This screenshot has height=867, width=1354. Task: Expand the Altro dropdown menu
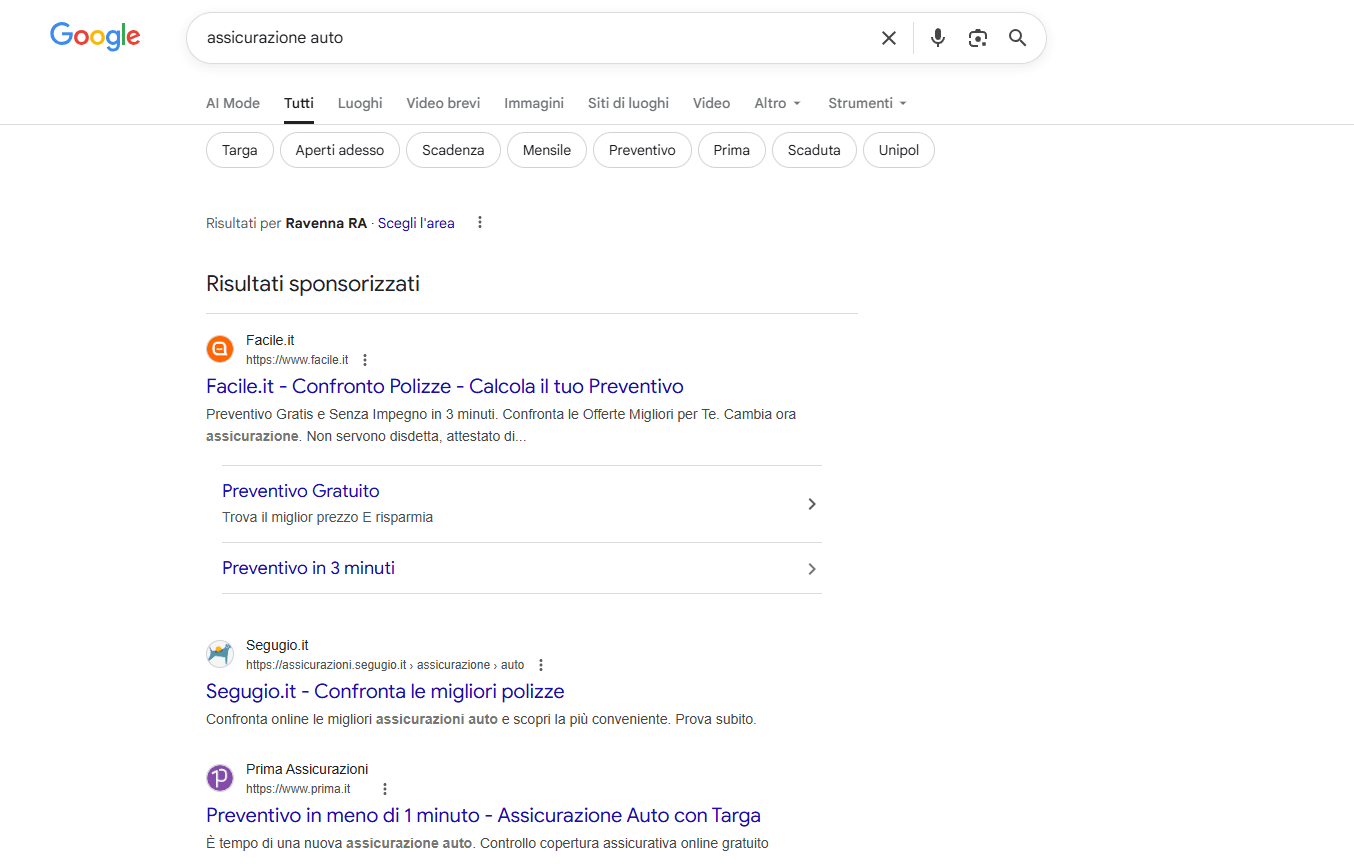pyautogui.click(x=778, y=103)
